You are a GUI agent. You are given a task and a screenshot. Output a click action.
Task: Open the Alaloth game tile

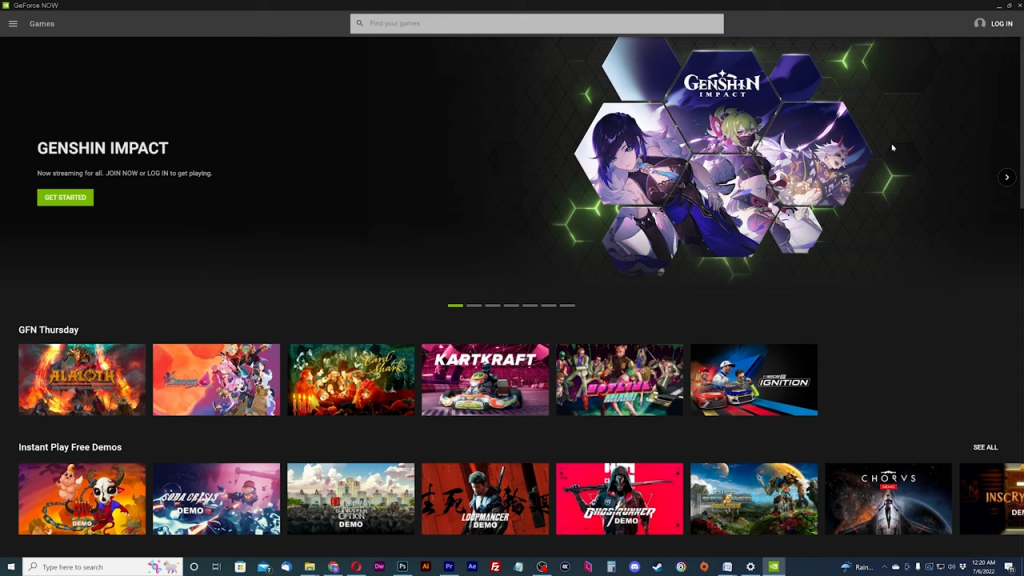click(x=82, y=379)
